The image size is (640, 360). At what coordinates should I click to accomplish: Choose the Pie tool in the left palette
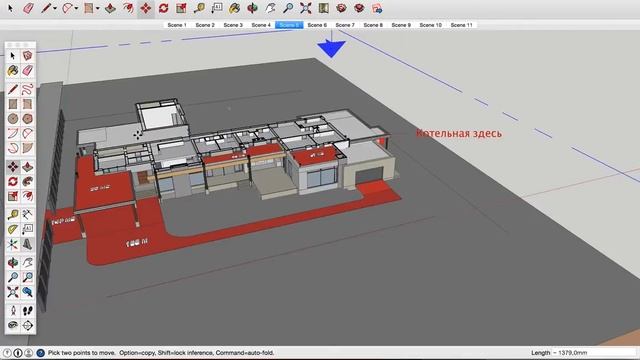coord(27,148)
